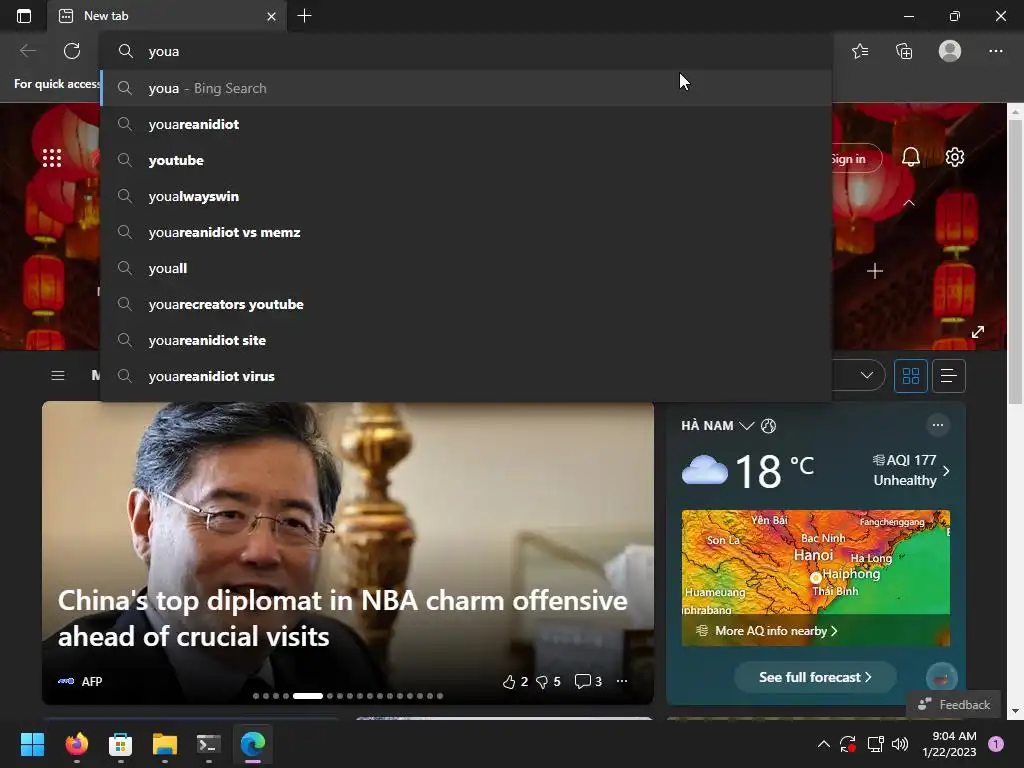Switch feed to grid view
Image resolution: width=1024 pixels, height=768 pixels.
click(x=910, y=376)
